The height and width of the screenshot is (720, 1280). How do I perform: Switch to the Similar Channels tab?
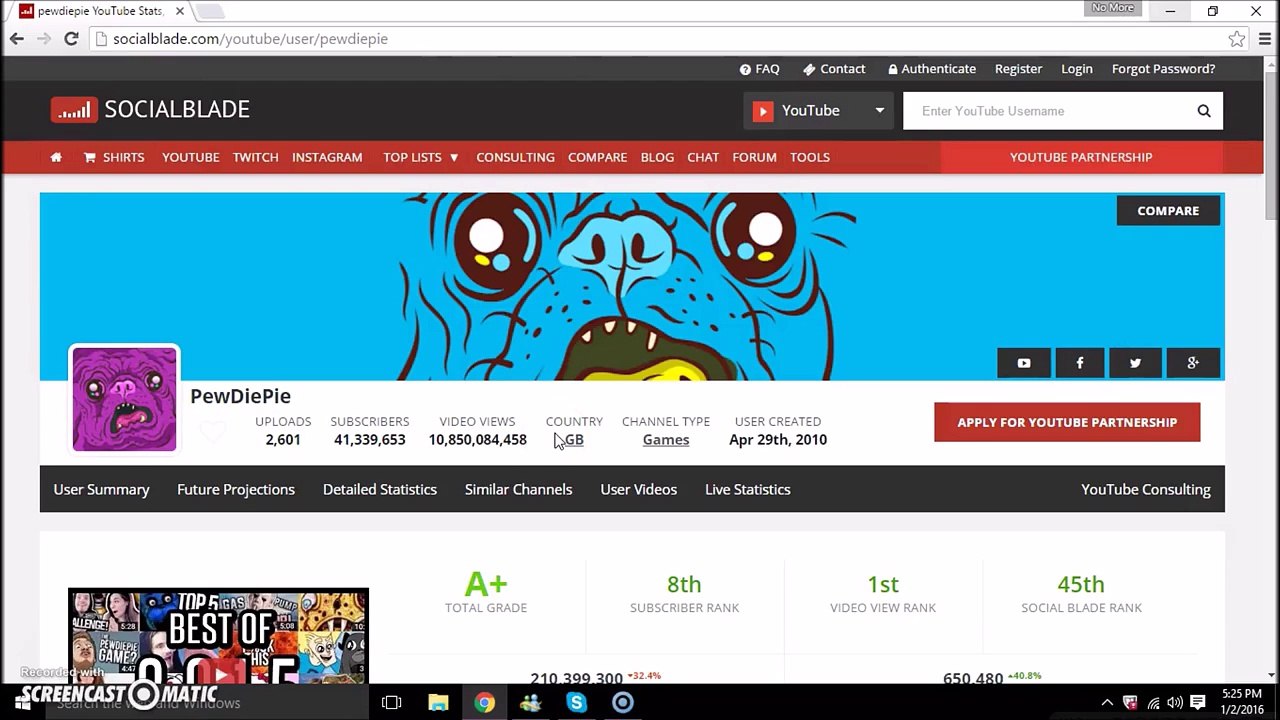pos(519,489)
